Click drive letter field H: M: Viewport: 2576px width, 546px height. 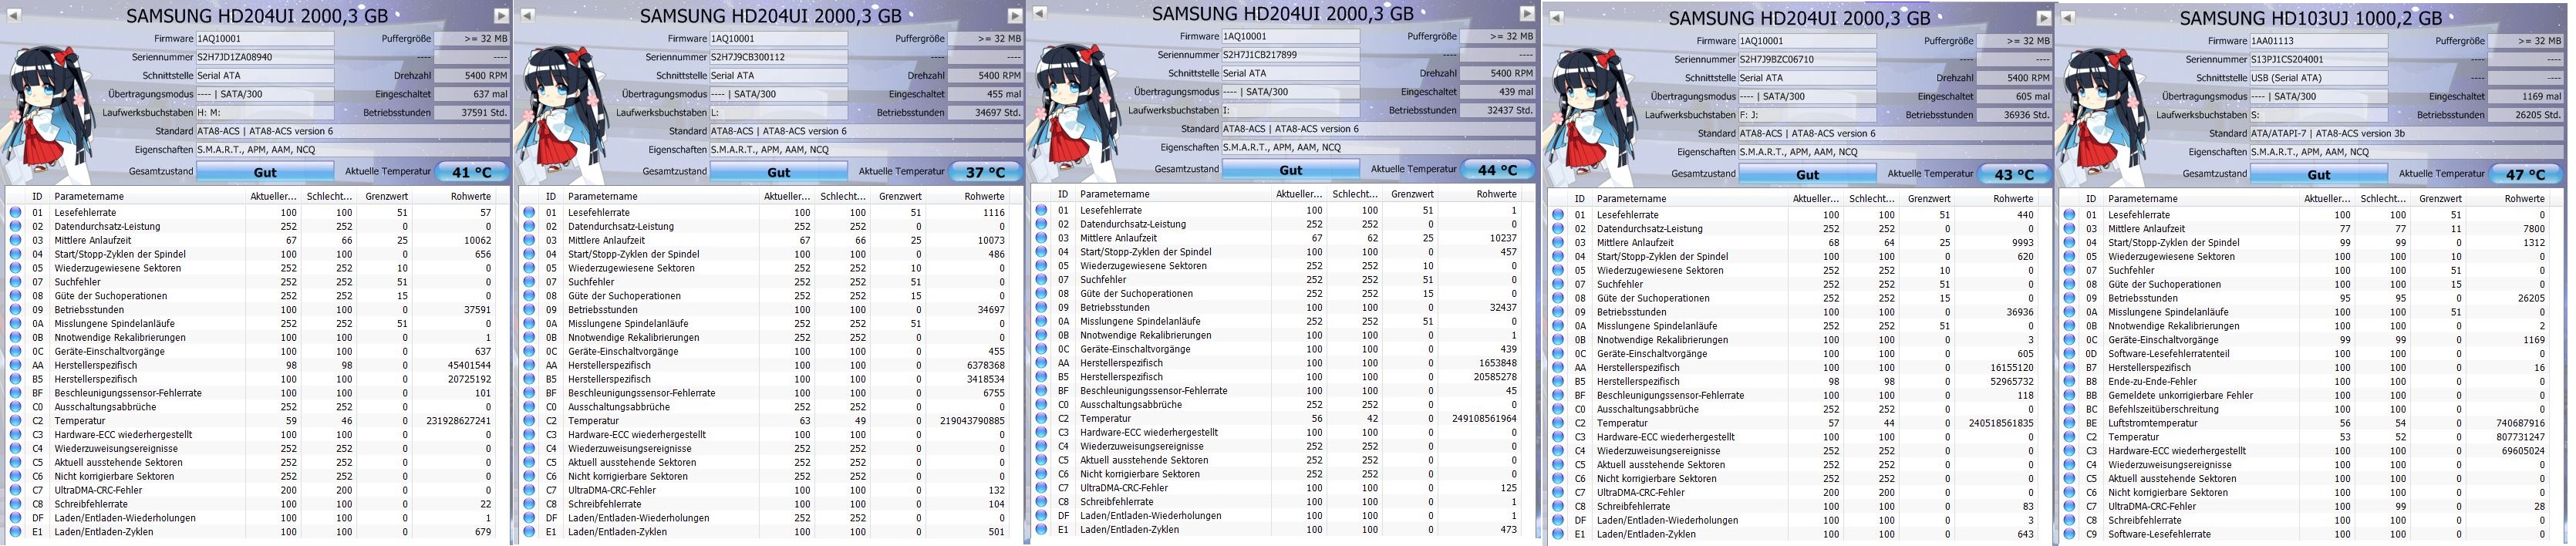[x=265, y=113]
